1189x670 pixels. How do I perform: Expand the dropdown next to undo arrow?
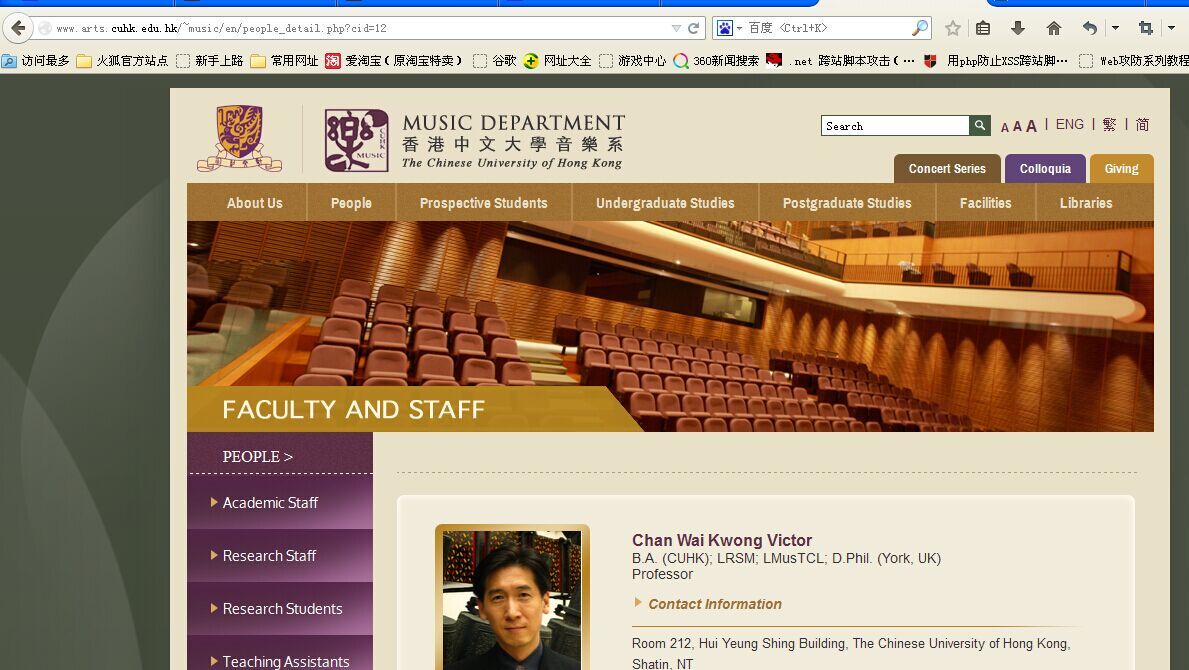[1115, 28]
